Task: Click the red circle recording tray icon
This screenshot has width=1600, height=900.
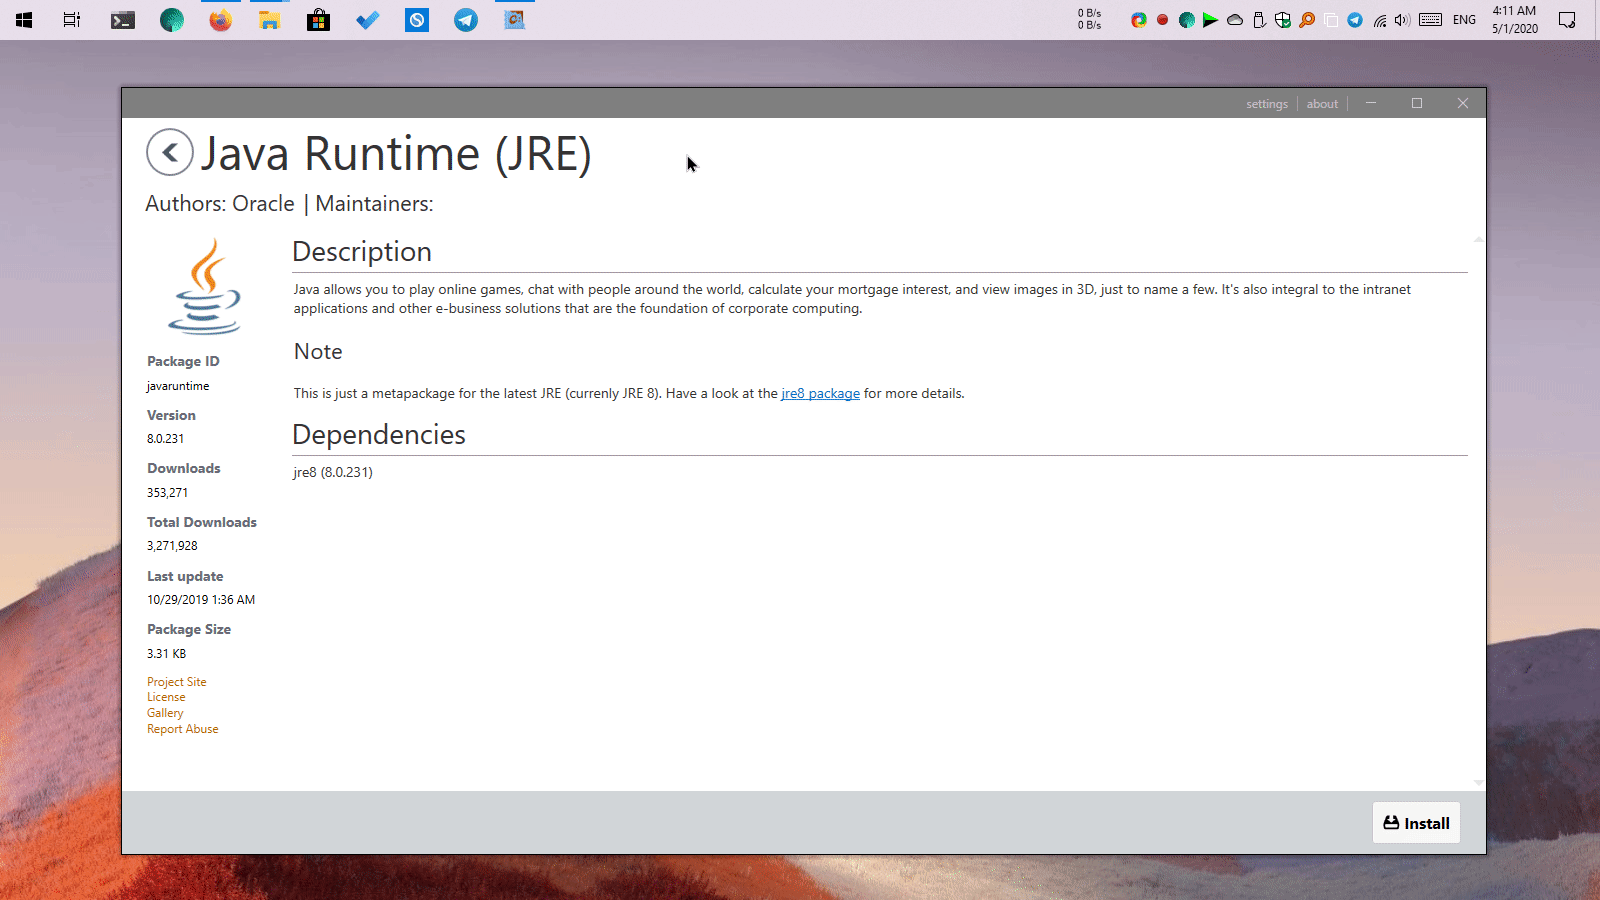Action: [x=1163, y=20]
